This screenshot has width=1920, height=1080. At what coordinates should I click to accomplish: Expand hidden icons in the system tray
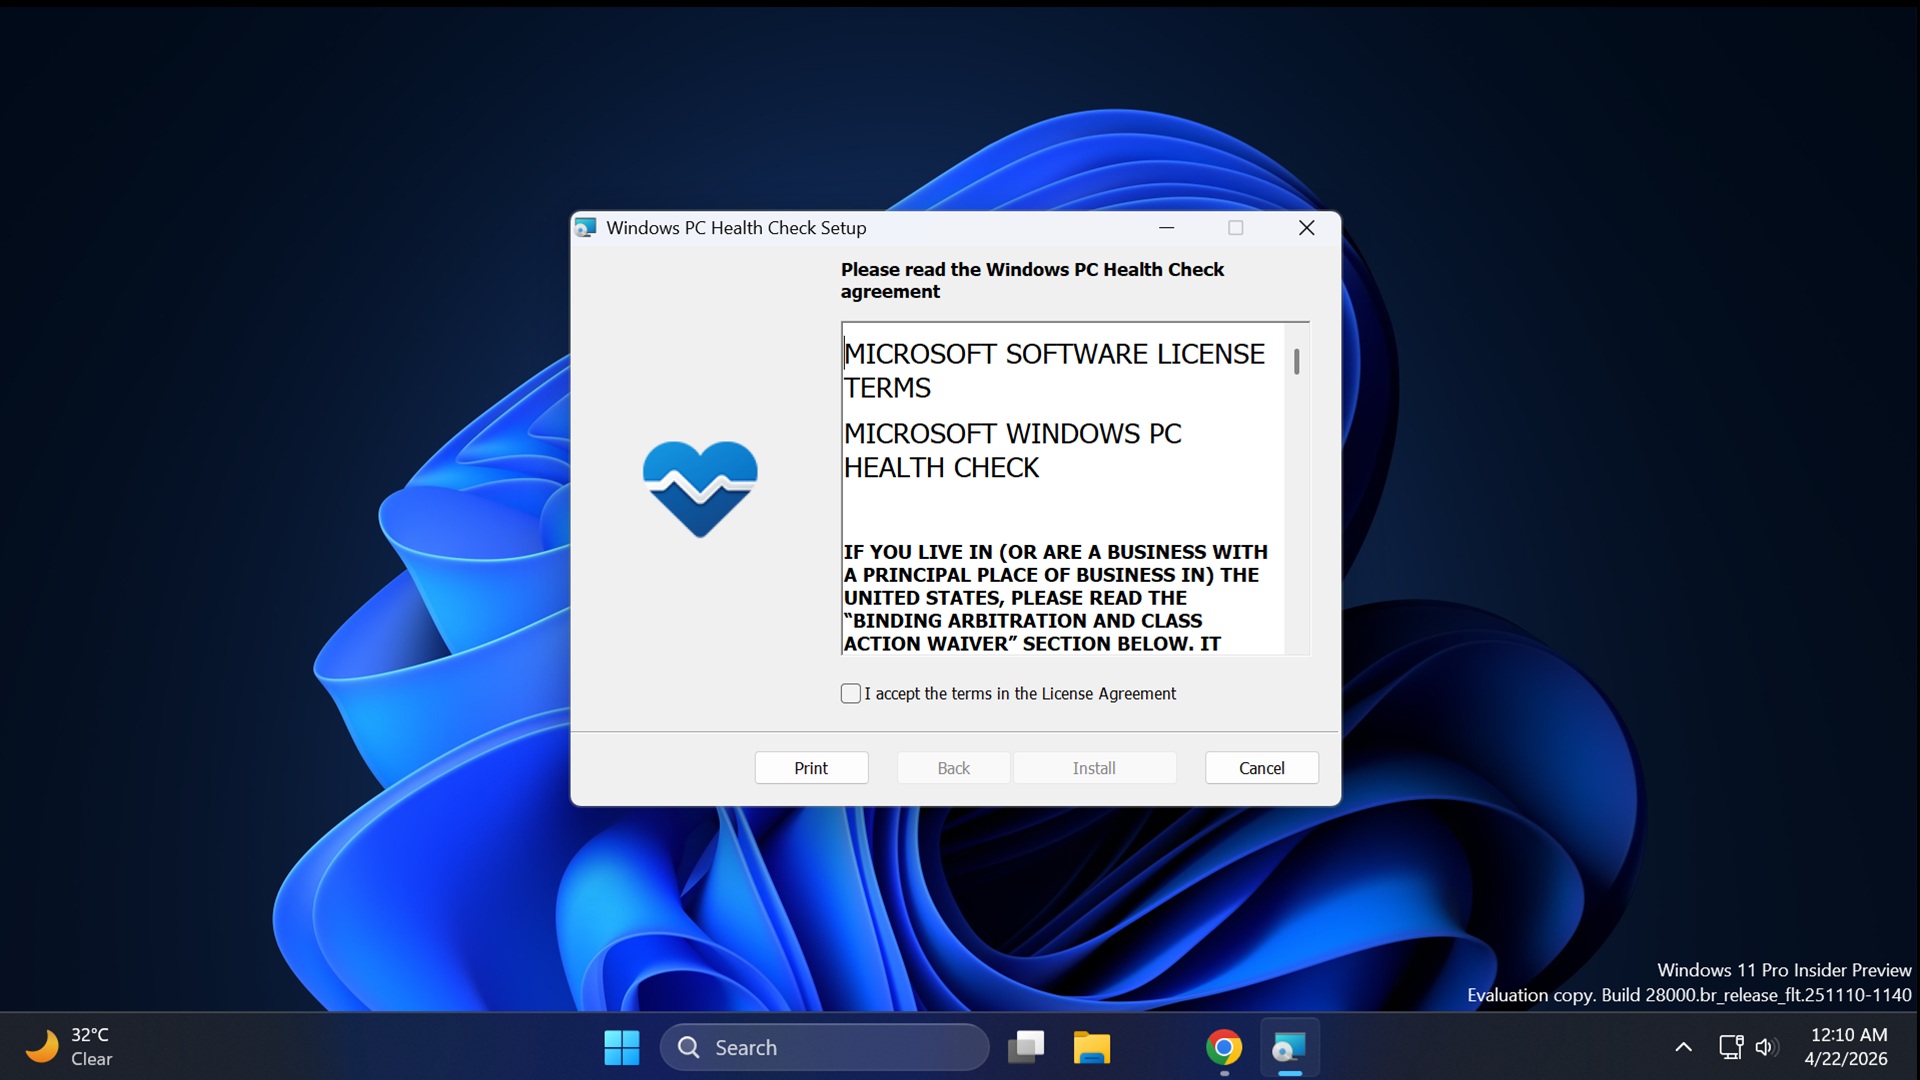pos(1683,1046)
